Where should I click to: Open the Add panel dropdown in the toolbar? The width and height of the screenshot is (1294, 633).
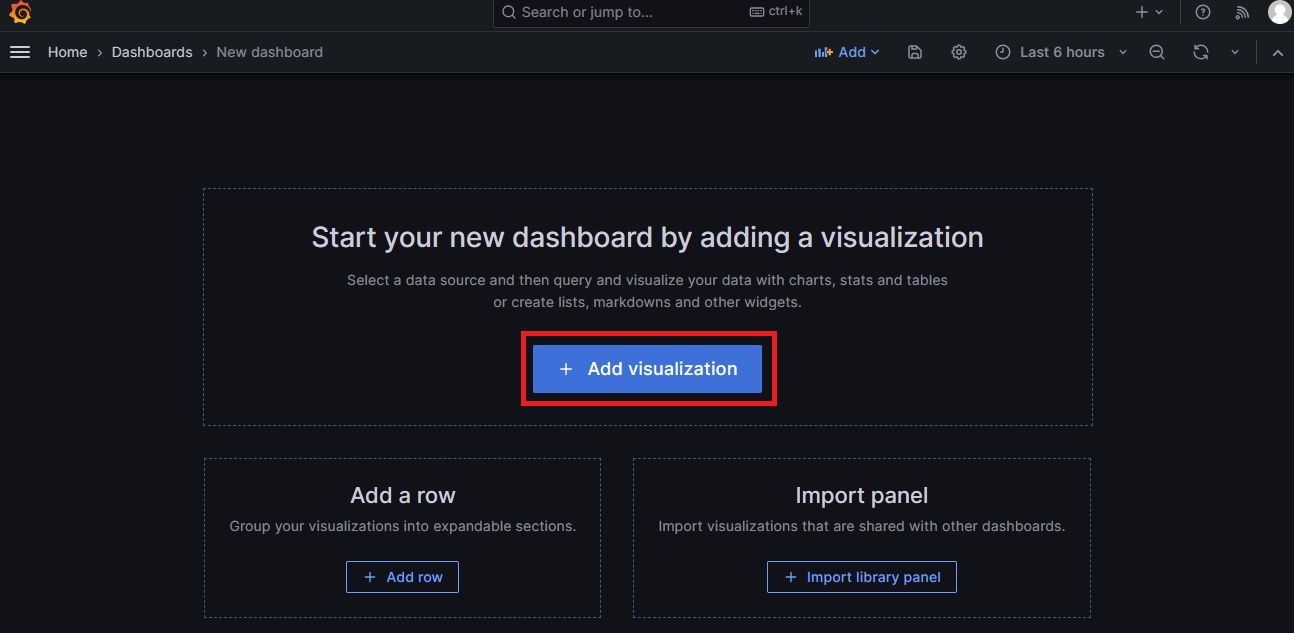coord(847,51)
